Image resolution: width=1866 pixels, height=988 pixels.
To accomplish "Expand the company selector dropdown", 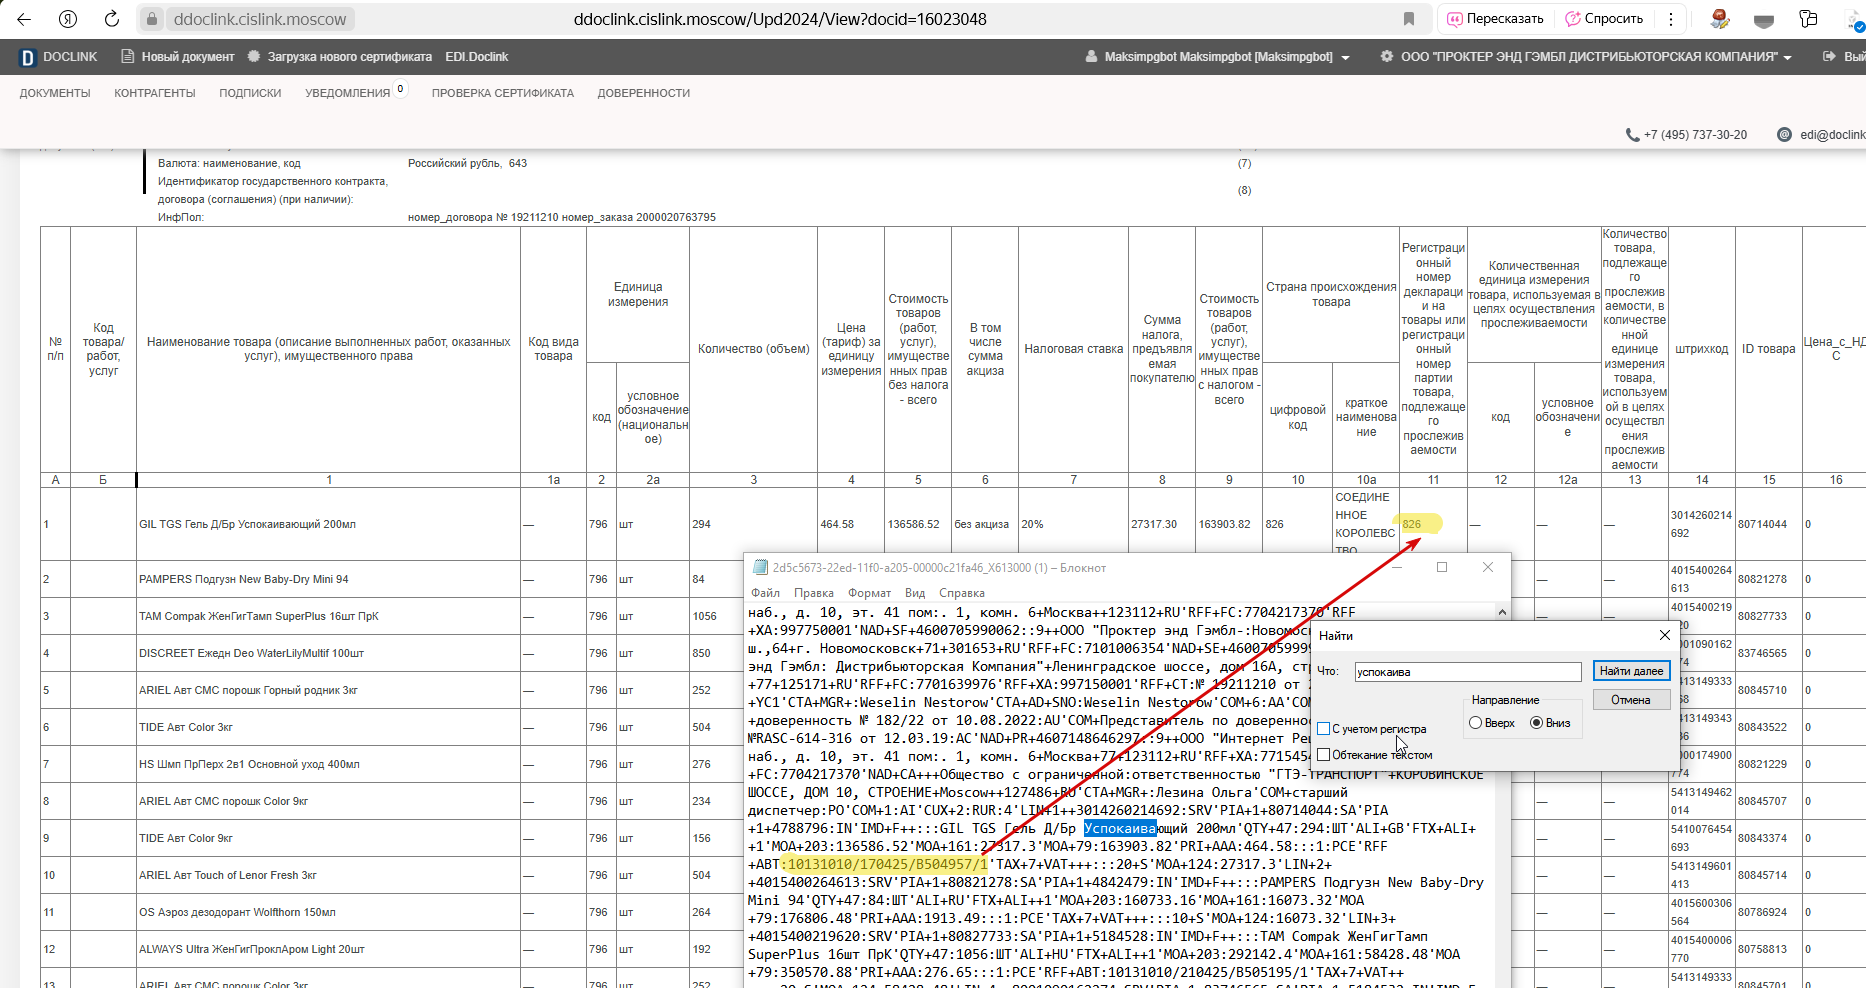I will (1787, 58).
